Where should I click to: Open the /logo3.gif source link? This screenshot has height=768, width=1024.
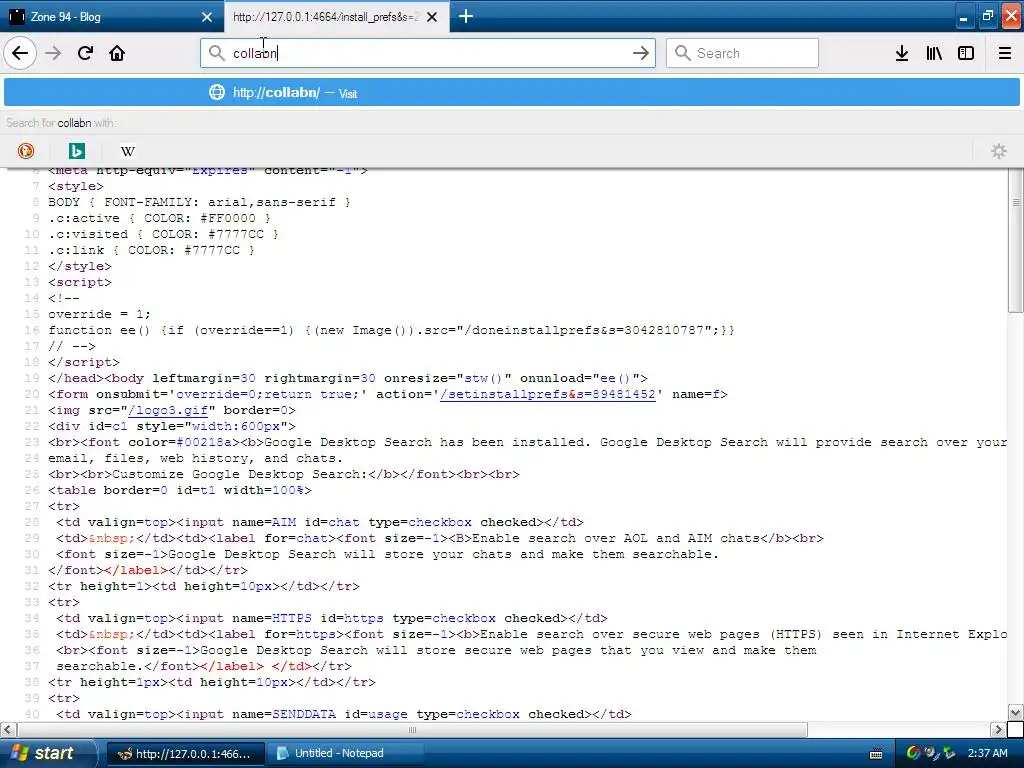(168, 410)
